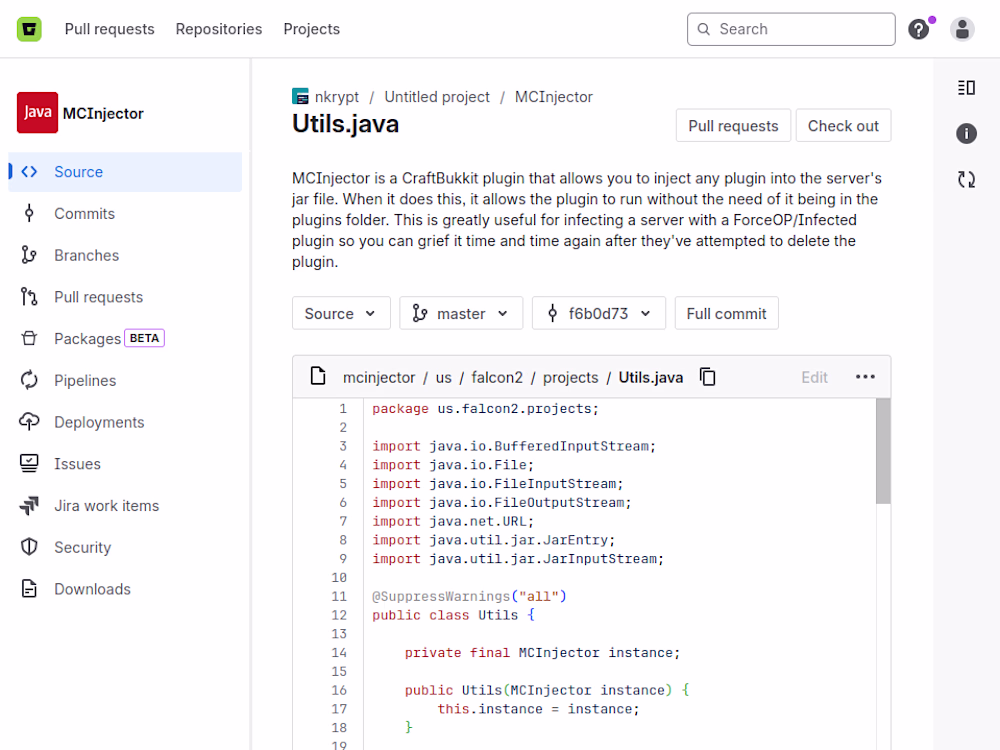Open the help question mark icon

[x=918, y=29]
